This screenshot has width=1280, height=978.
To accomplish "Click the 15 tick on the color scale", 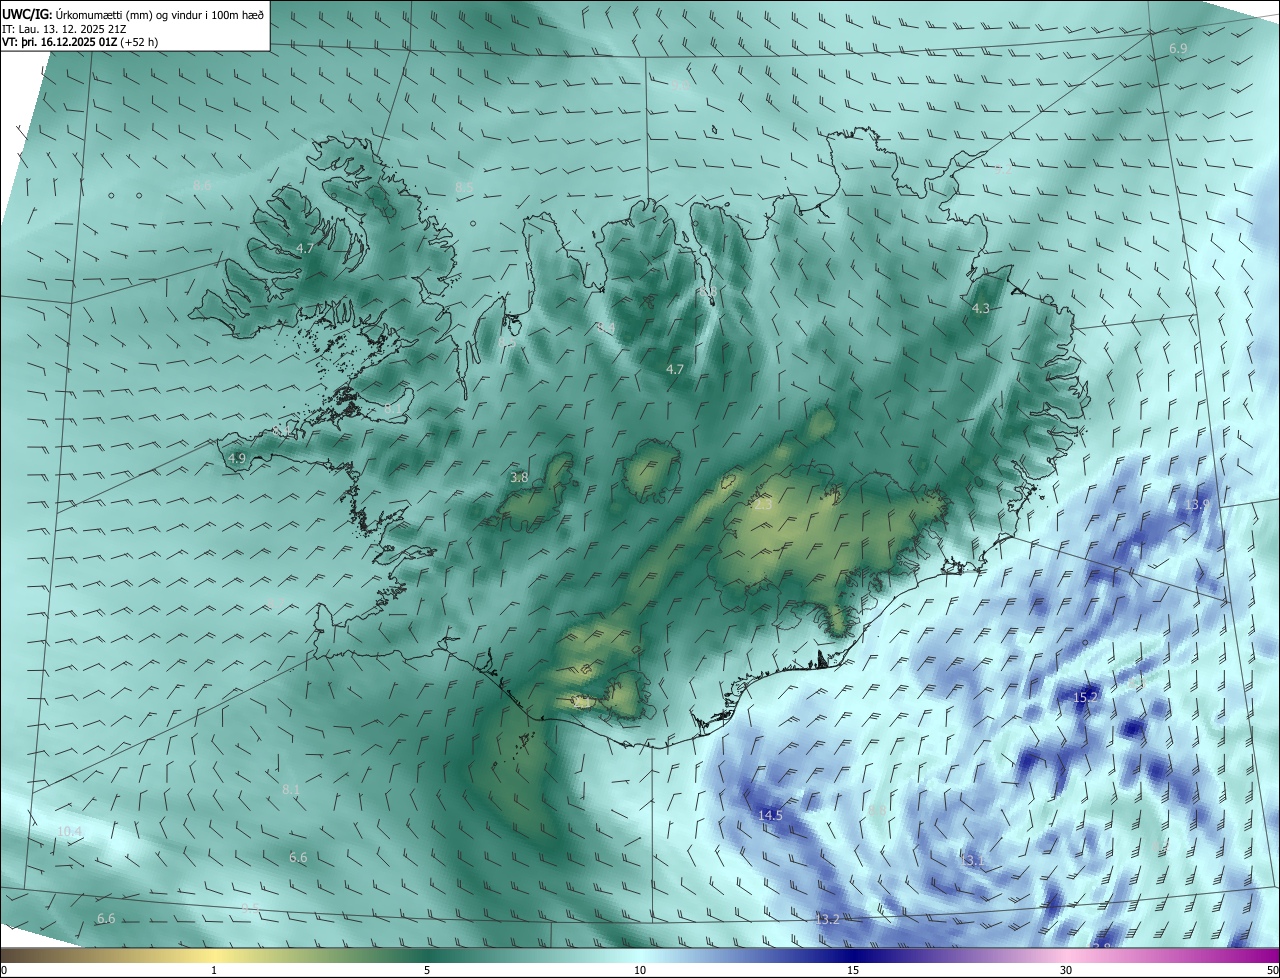I will [x=853, y=971].
